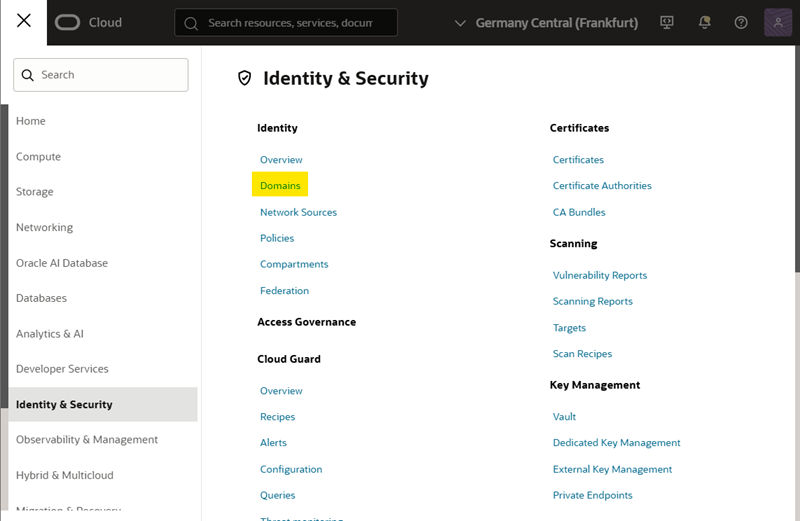Screen dimensions: 800x521
Task: Open Policies link under Identity
Action: tap(277, 238)
